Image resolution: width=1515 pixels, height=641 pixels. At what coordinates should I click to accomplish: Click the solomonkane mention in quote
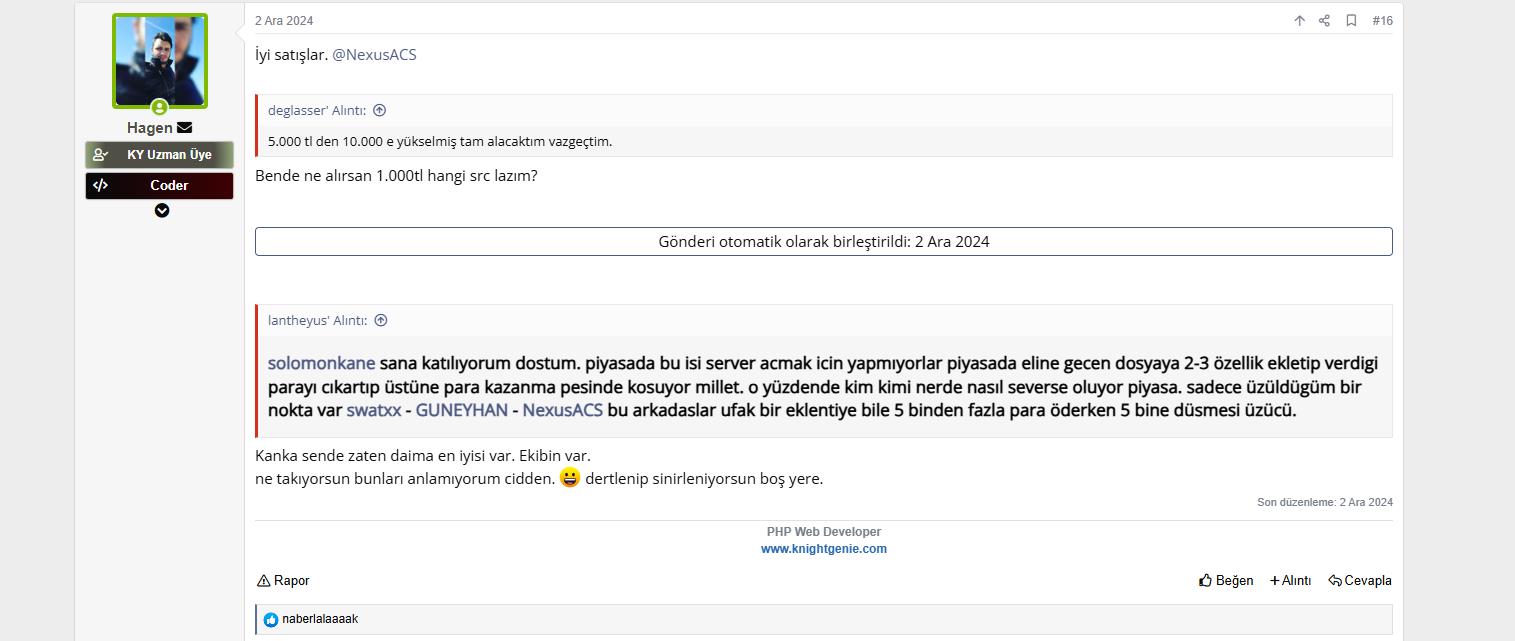point(322,363)
